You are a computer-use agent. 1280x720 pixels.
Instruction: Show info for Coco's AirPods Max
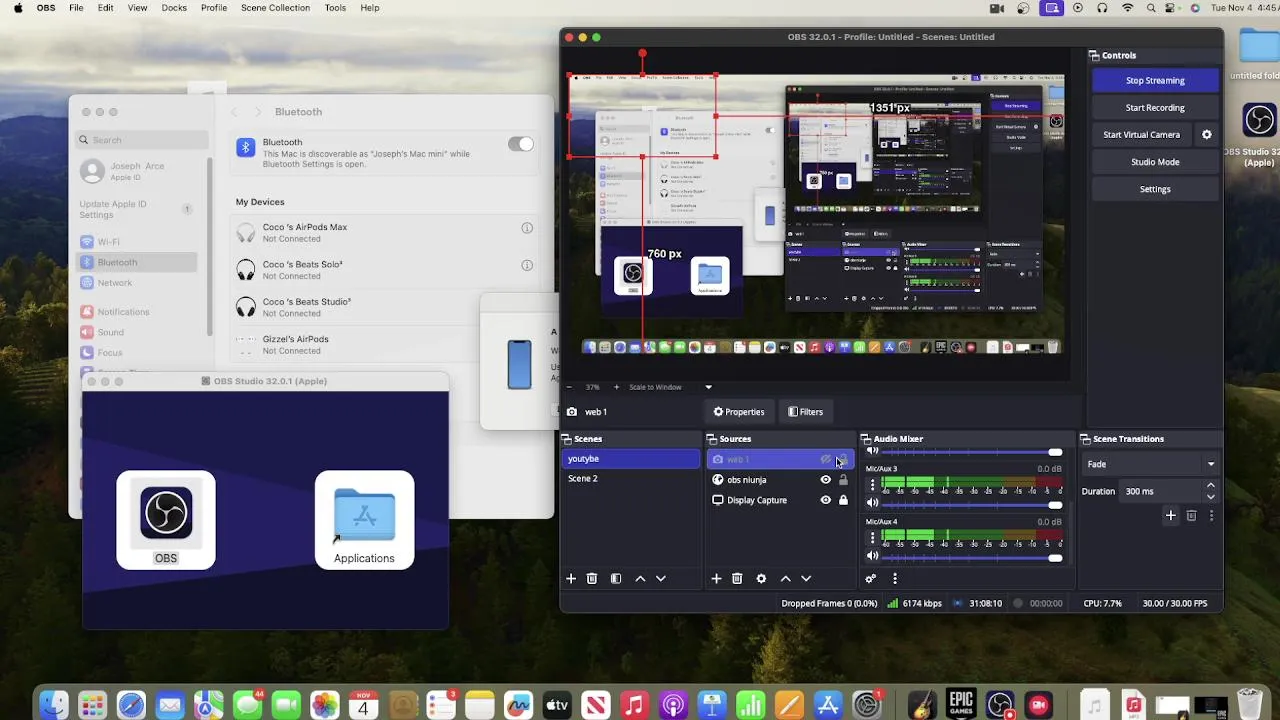pos(527,228)
